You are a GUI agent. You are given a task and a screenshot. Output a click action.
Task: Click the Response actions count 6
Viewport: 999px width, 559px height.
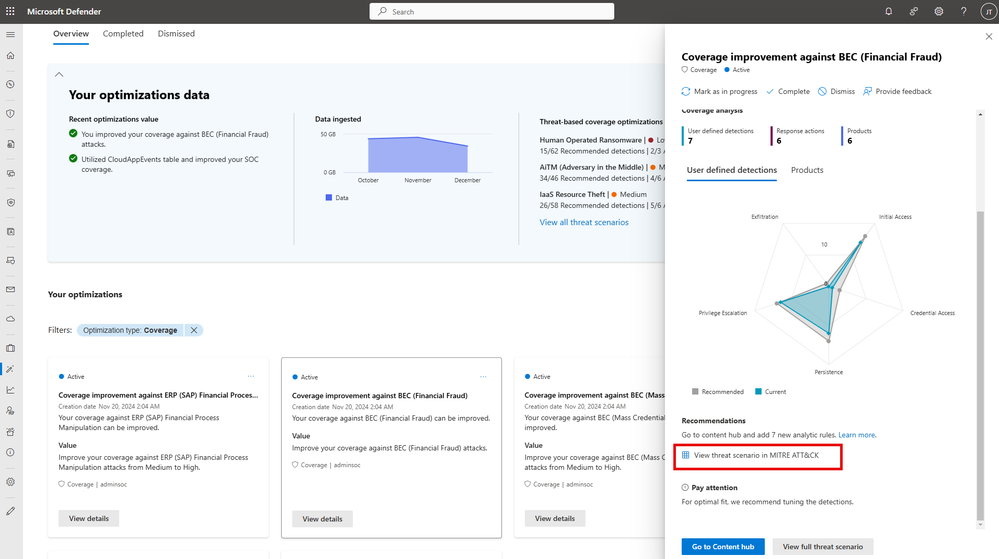coord(779,141)
